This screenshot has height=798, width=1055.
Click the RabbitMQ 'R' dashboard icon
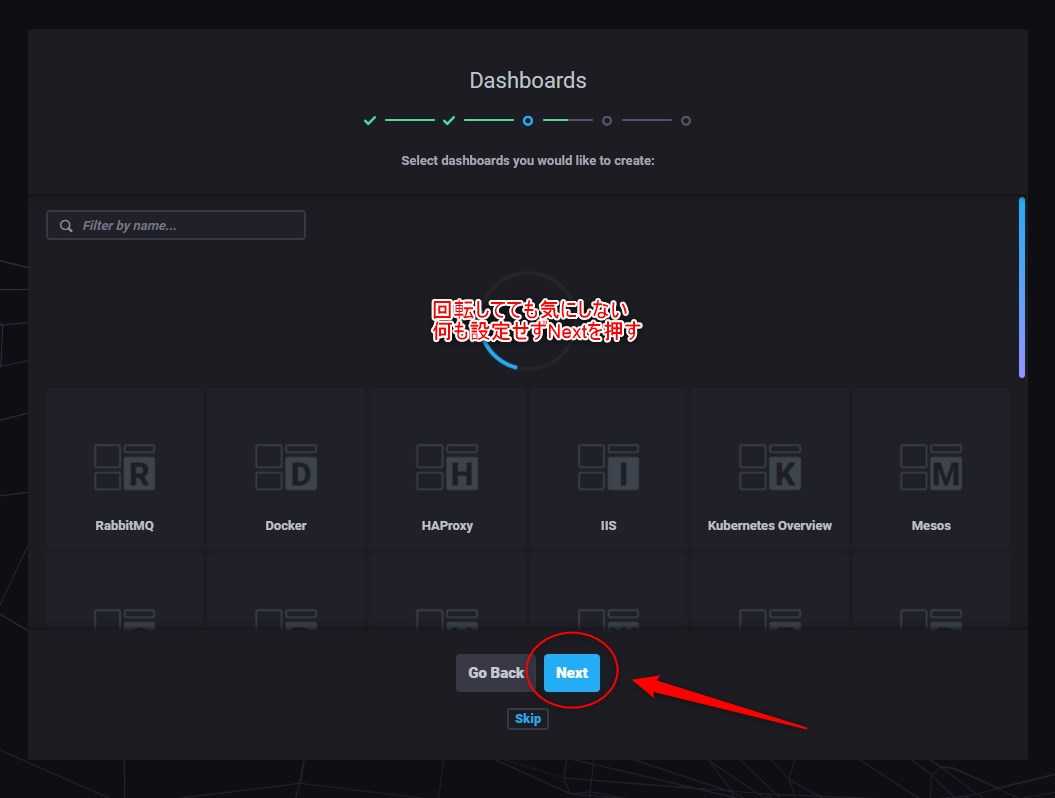click(124, 467)
